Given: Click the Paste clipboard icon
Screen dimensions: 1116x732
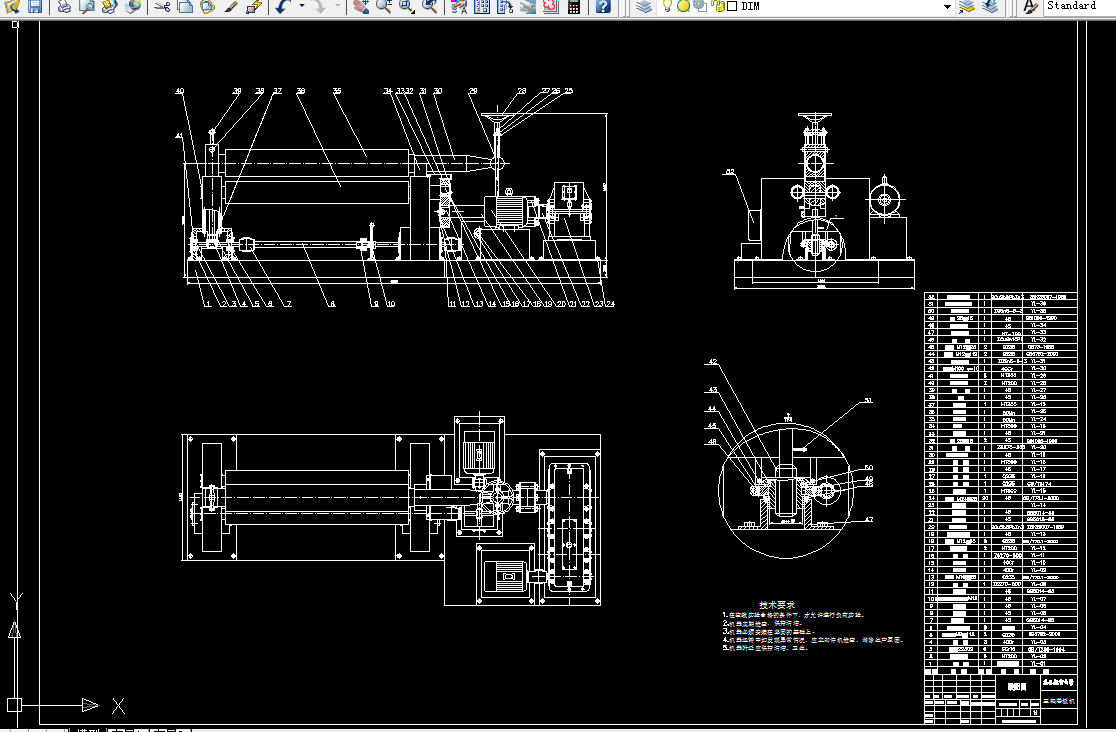Looking at the screenshot, I should (208, 6).
